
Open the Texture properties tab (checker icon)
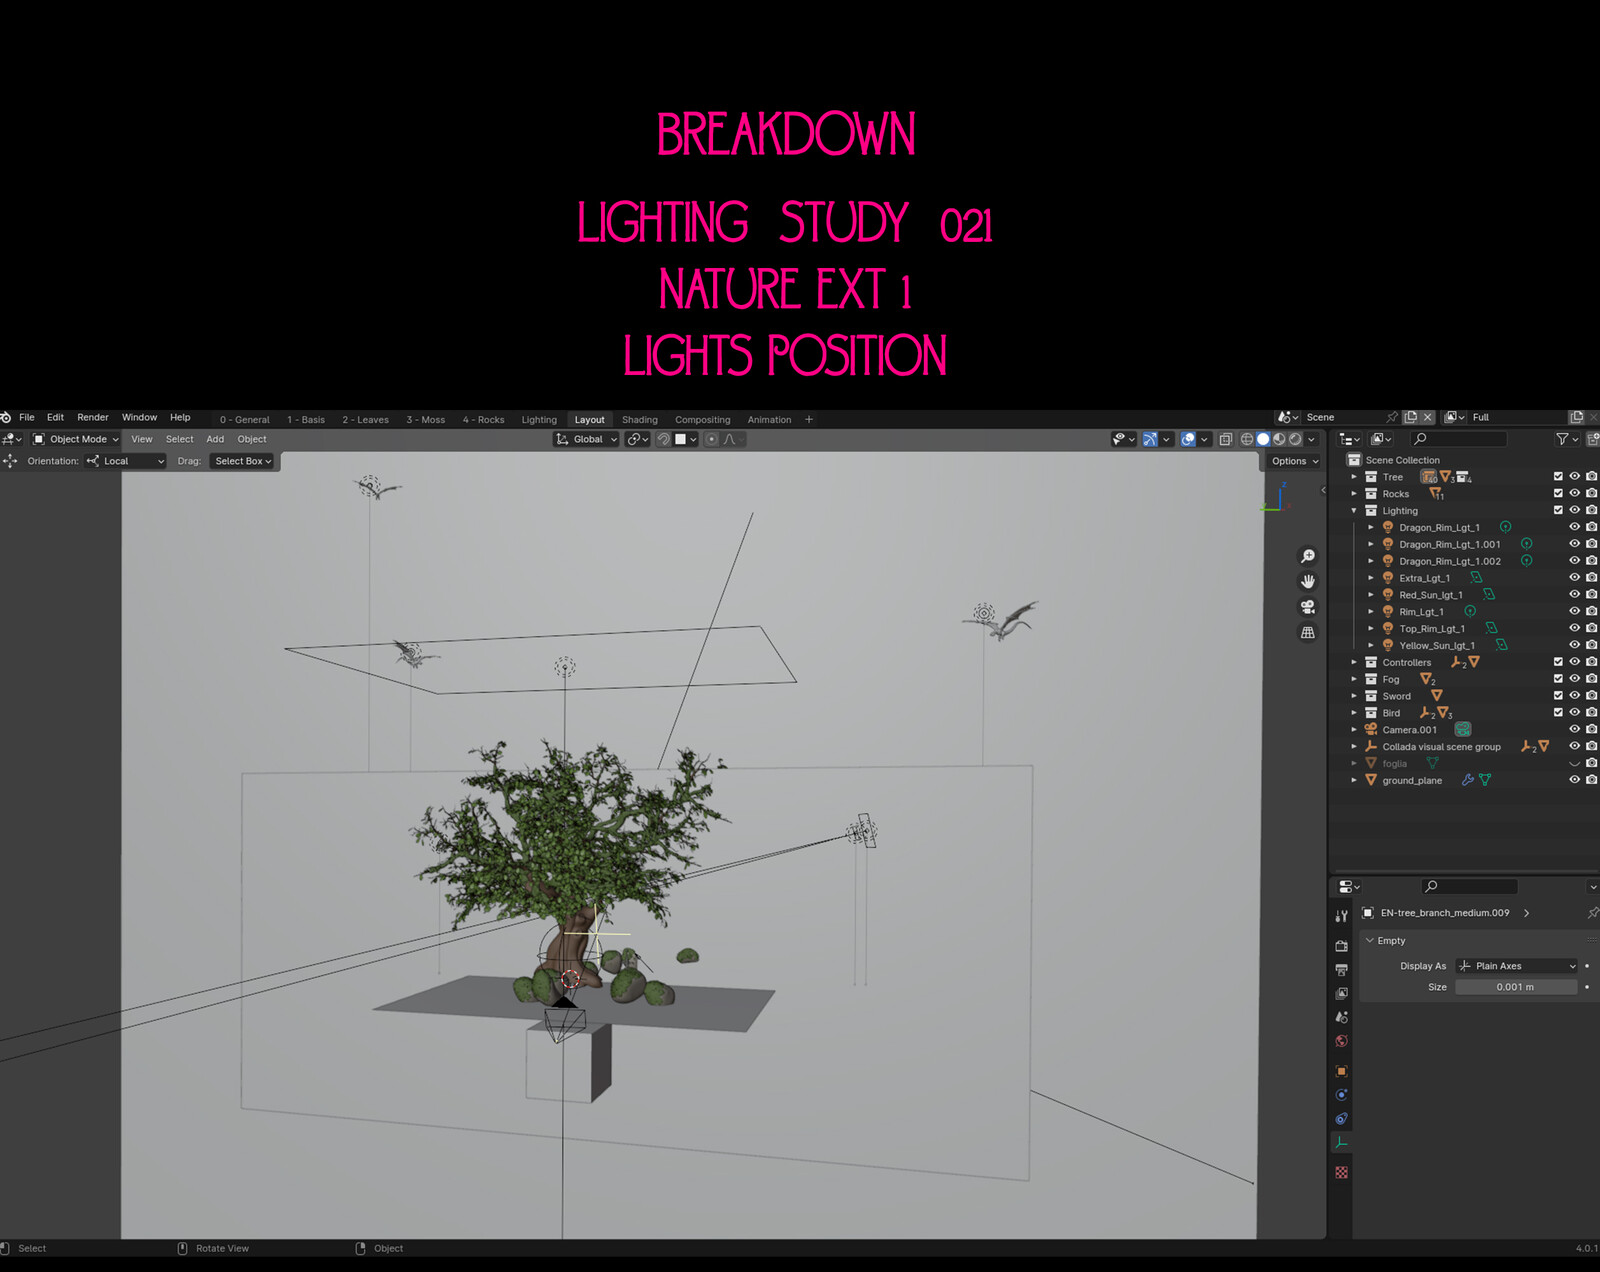[x=1341, y=1172]
